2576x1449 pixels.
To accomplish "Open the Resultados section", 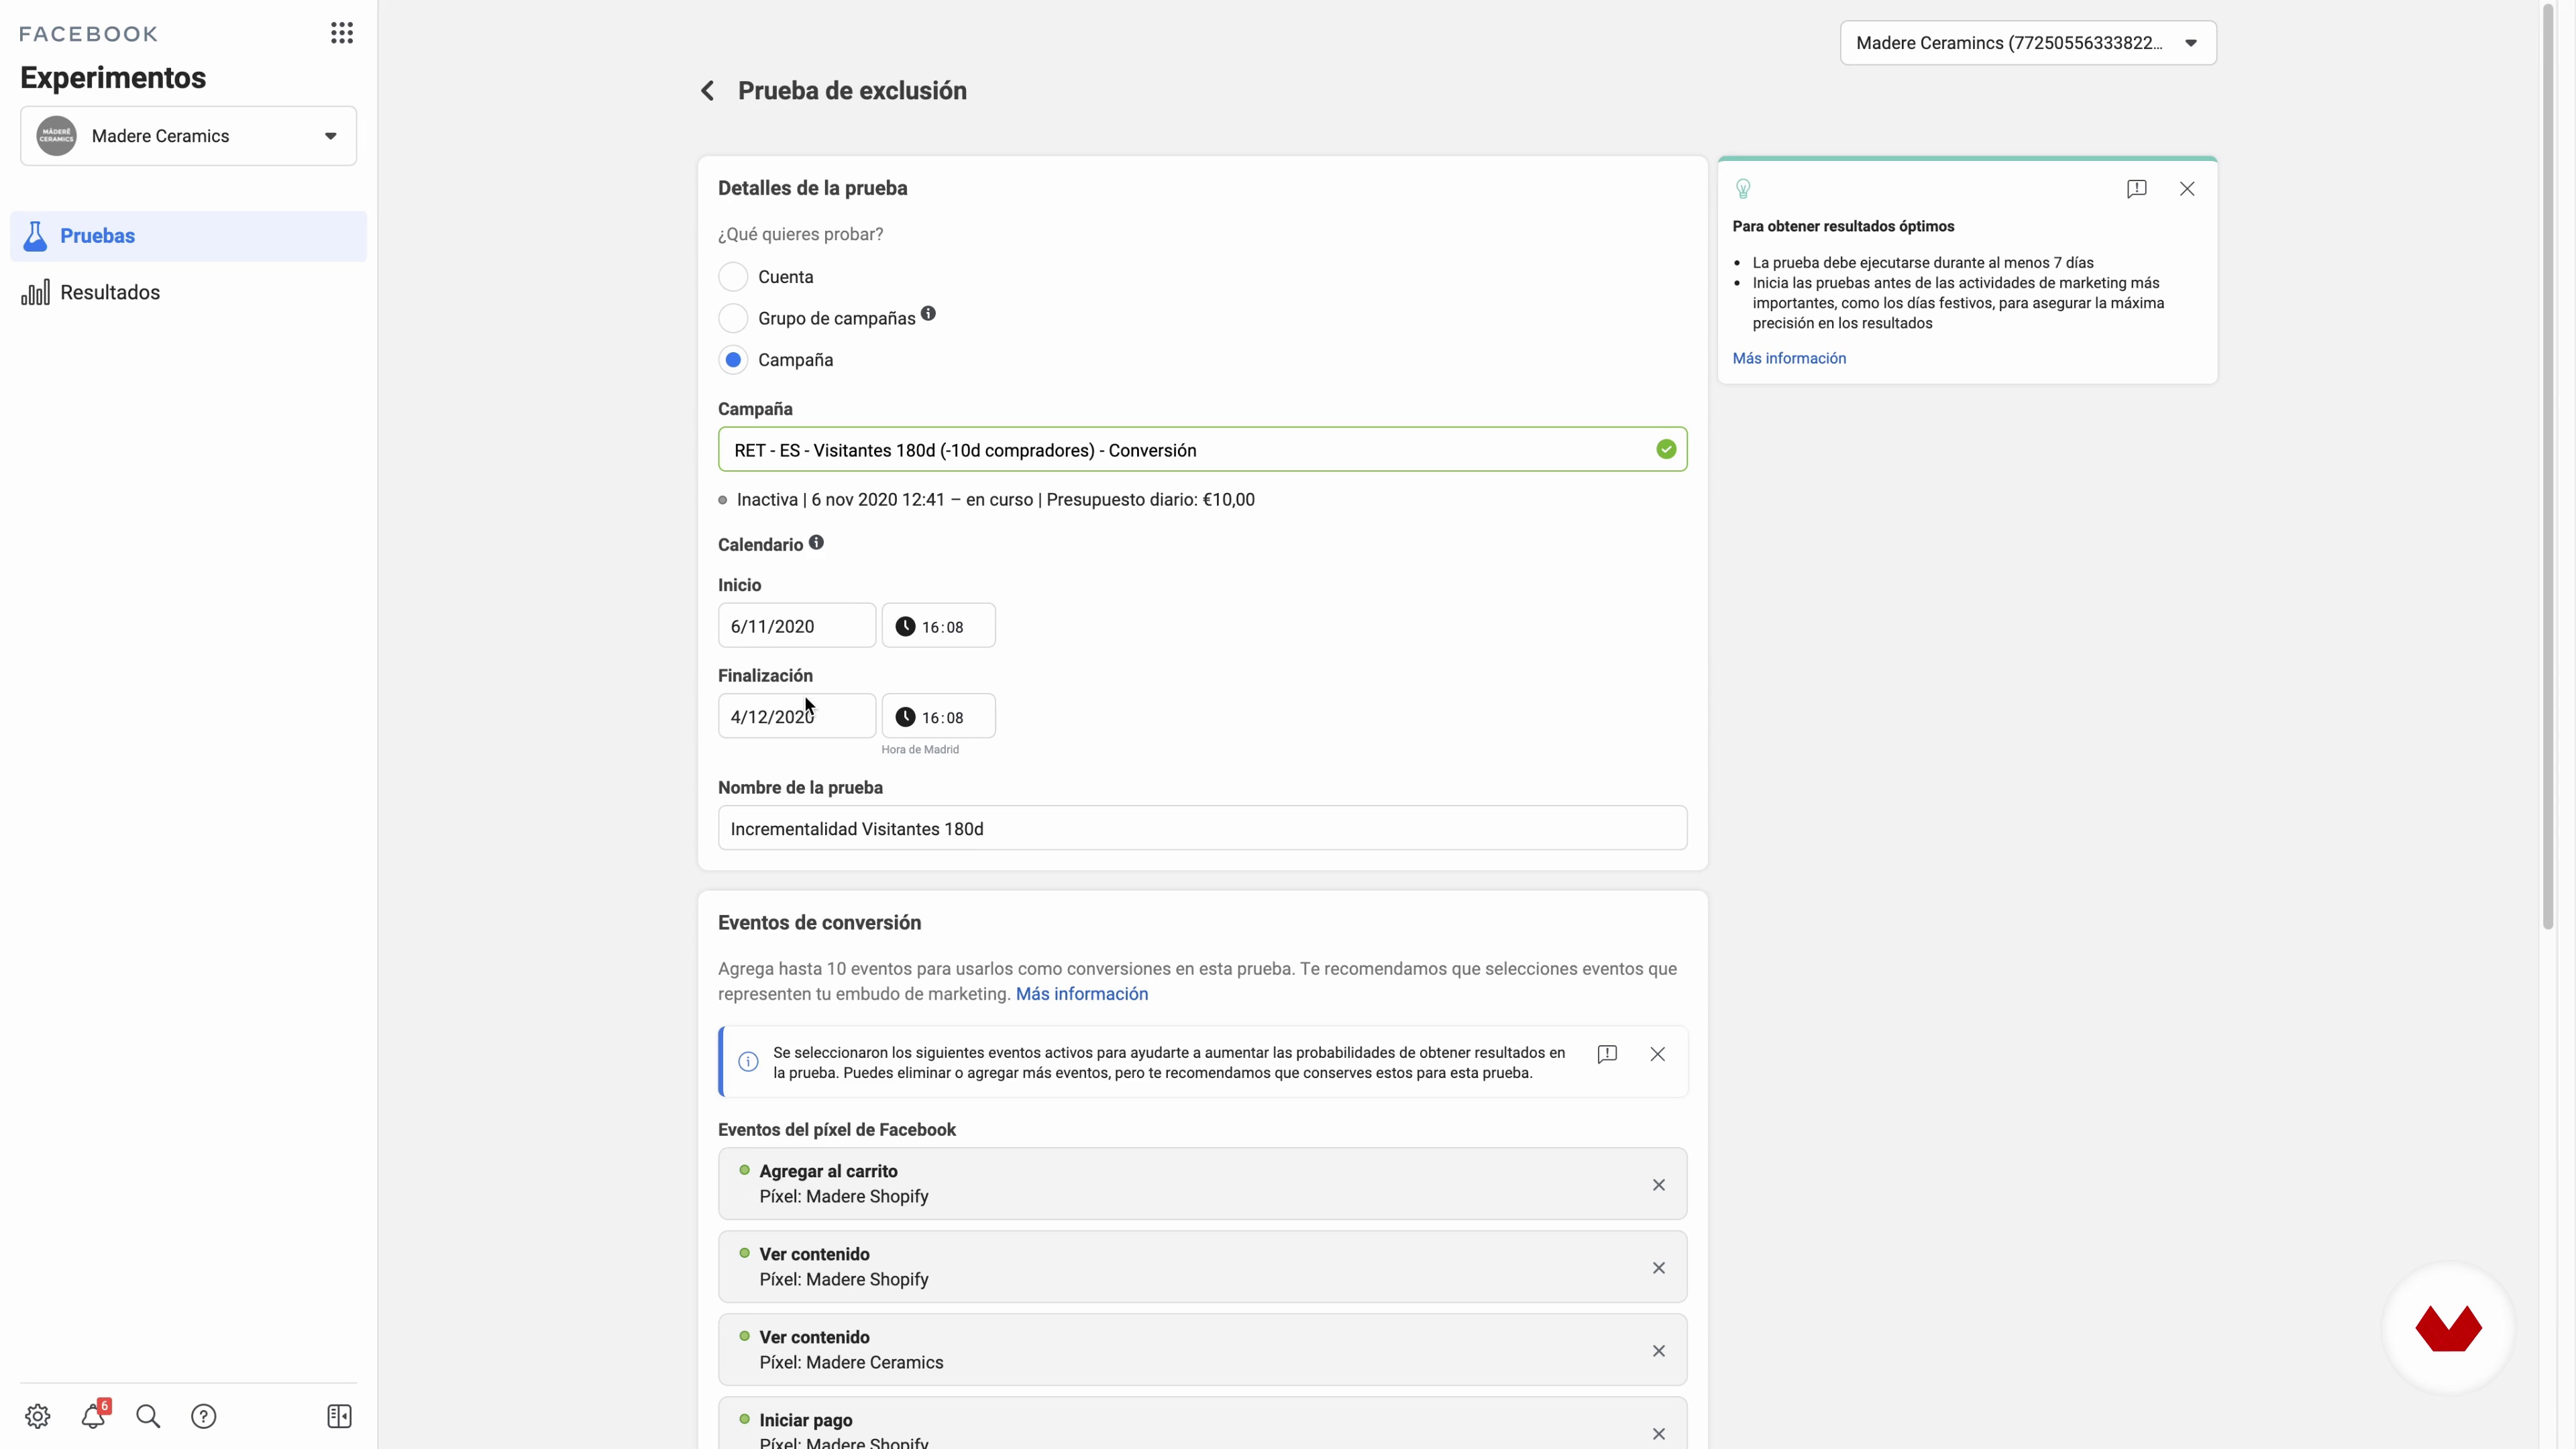I will (188, 292).
